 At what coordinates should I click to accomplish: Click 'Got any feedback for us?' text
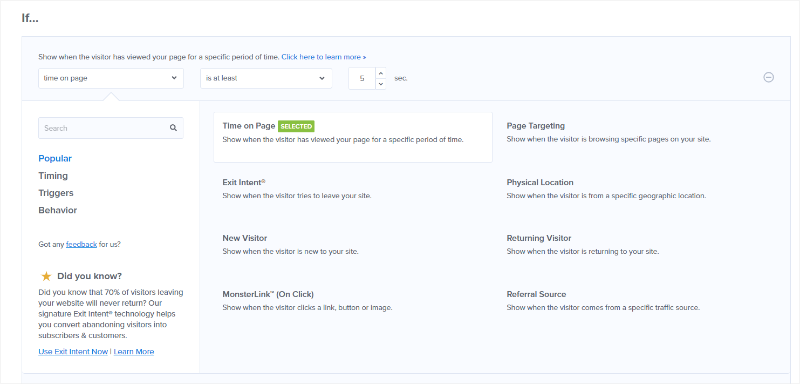point(80,244)
